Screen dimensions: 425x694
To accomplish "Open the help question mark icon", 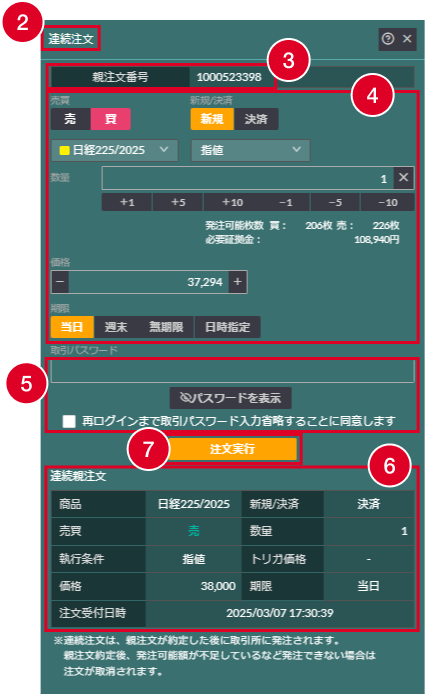I will [x=388, y=39].
